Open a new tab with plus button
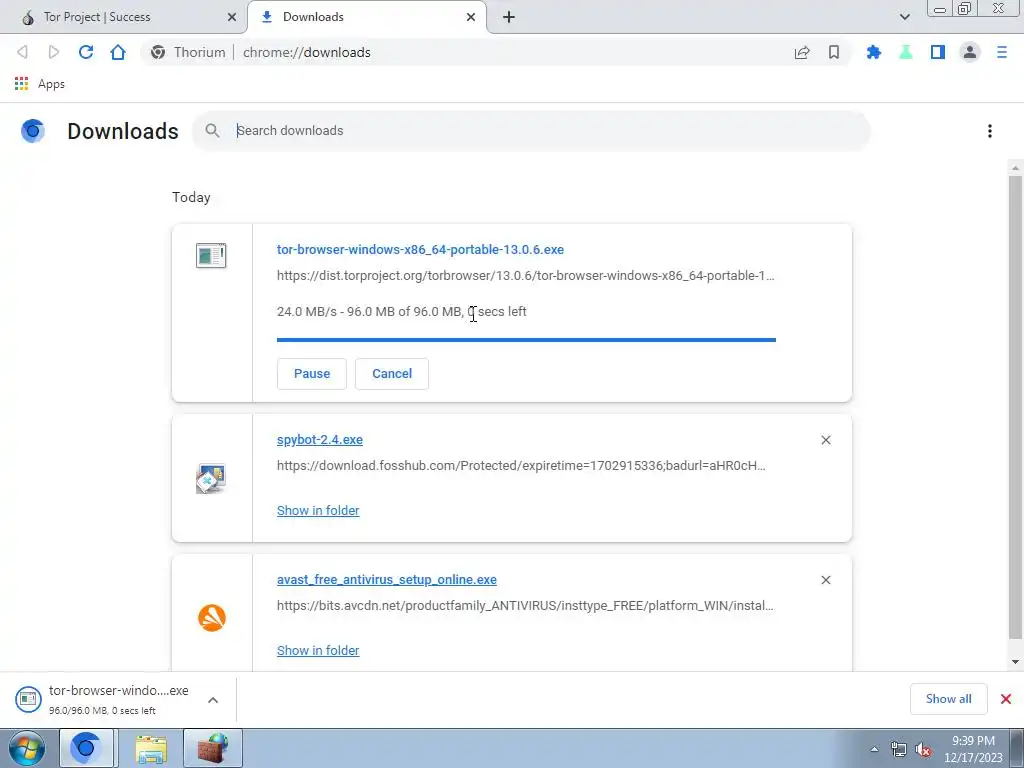 pyautogui.click(x=509, y=17)
